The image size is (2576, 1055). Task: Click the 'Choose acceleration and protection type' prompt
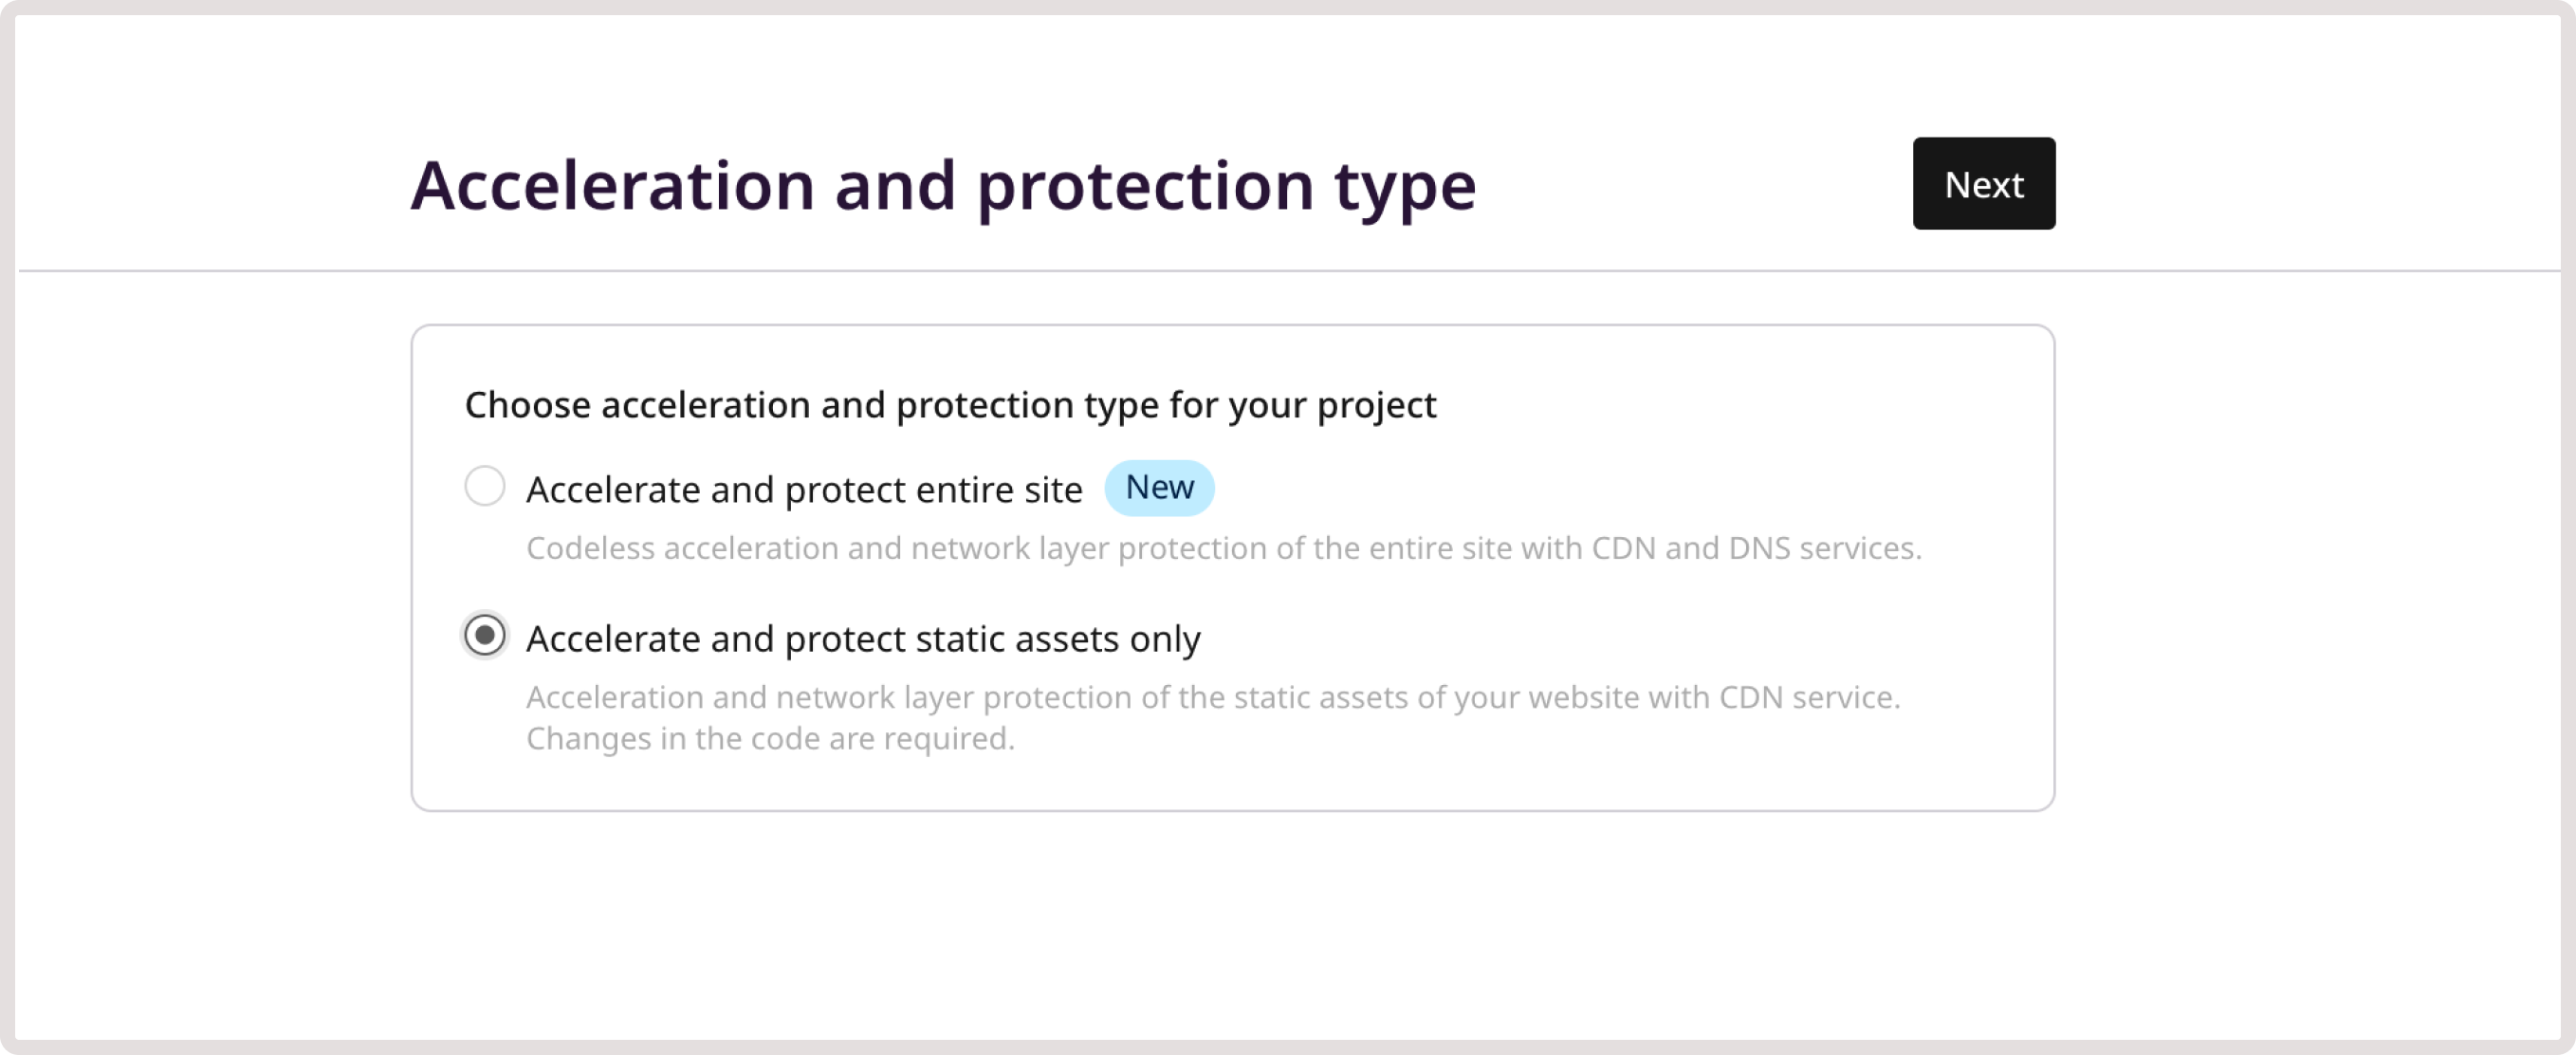tap(949, 405)
